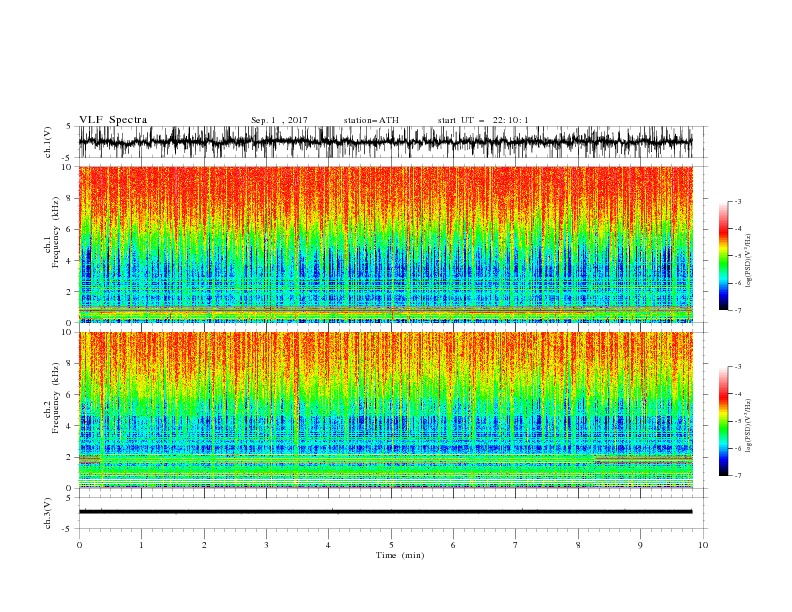This screenshot has width=792, height=612.
Task: Click the ch.1 color bar "log(PSD)(V²/Hz)" label
Action: tap(748, 261)
